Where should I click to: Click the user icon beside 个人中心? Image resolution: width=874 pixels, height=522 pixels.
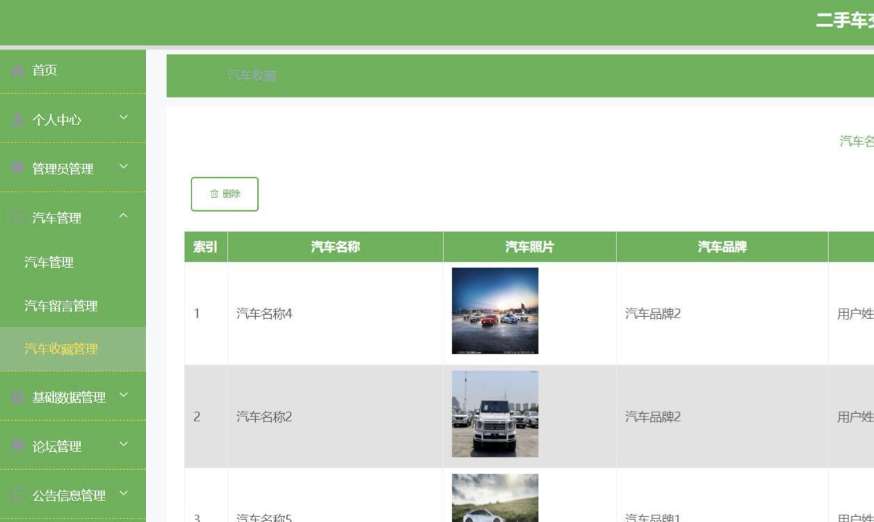18,120
